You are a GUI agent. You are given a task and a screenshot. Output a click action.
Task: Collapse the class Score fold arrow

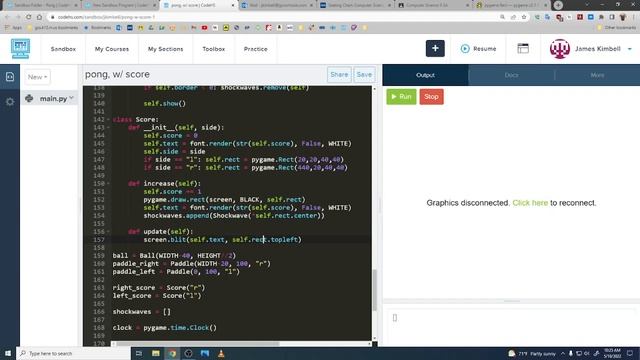click(108, 120)
